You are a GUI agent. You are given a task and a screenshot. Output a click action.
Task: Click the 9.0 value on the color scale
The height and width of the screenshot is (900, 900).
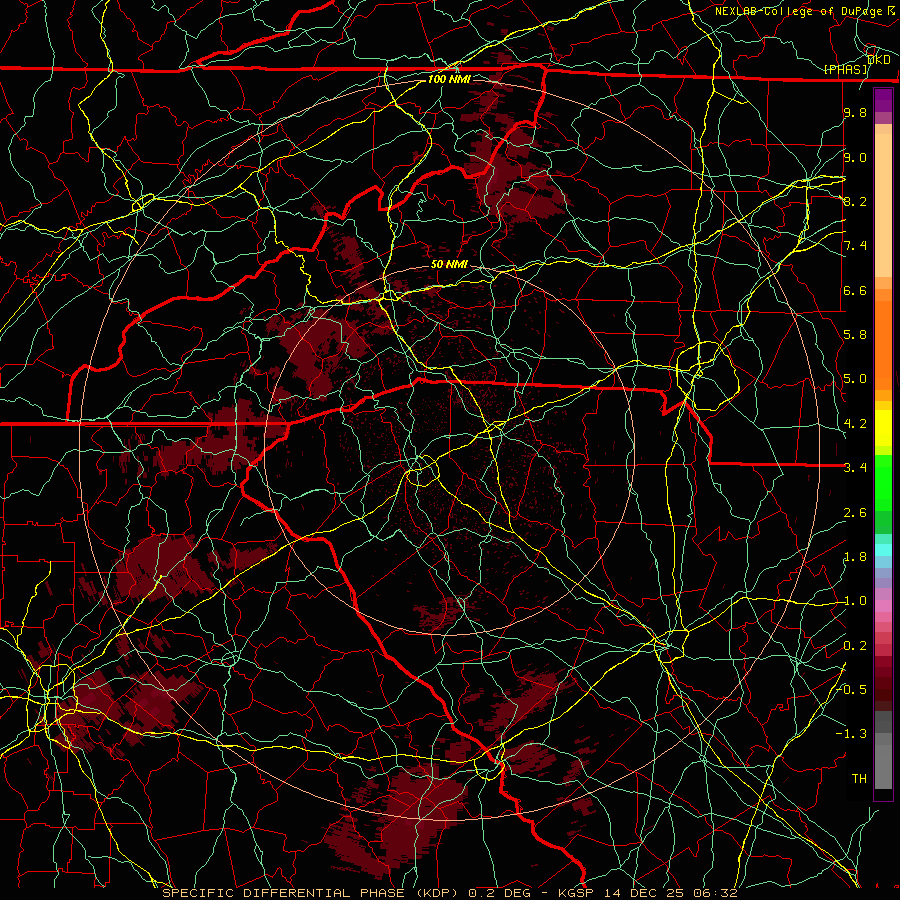pos(855,157)
